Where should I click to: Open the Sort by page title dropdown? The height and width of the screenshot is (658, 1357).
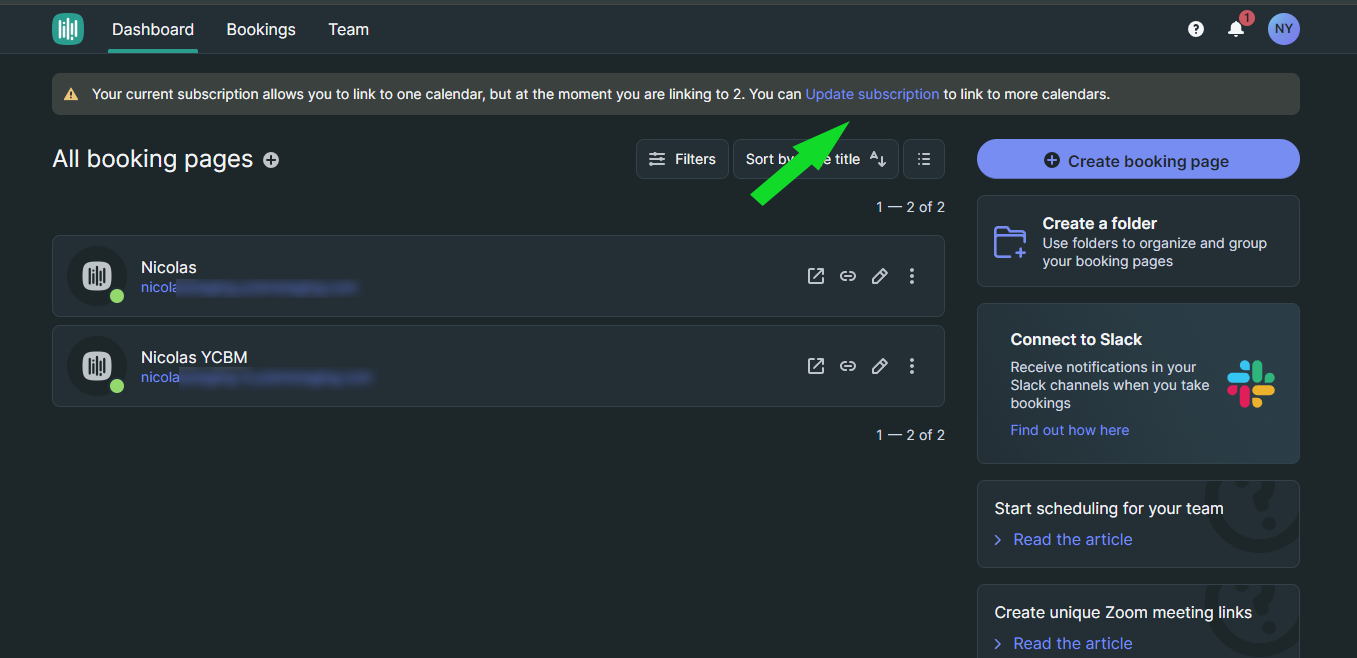click(816, 159)
